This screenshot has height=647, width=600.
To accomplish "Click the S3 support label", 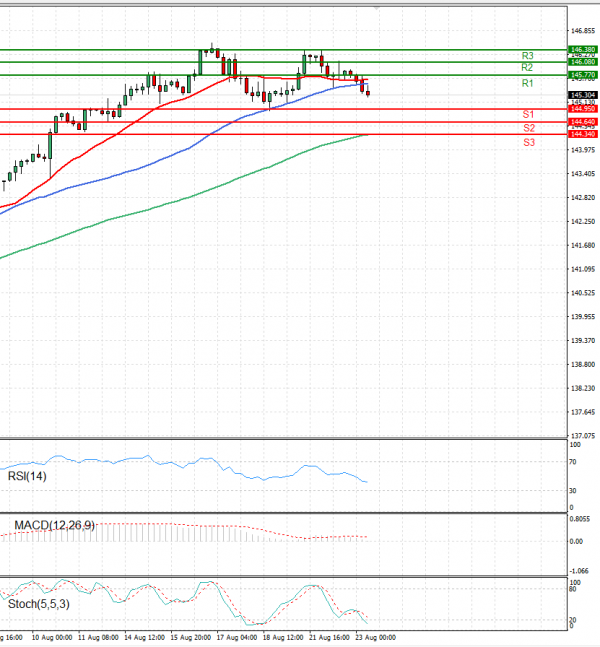I will [529, 143].
